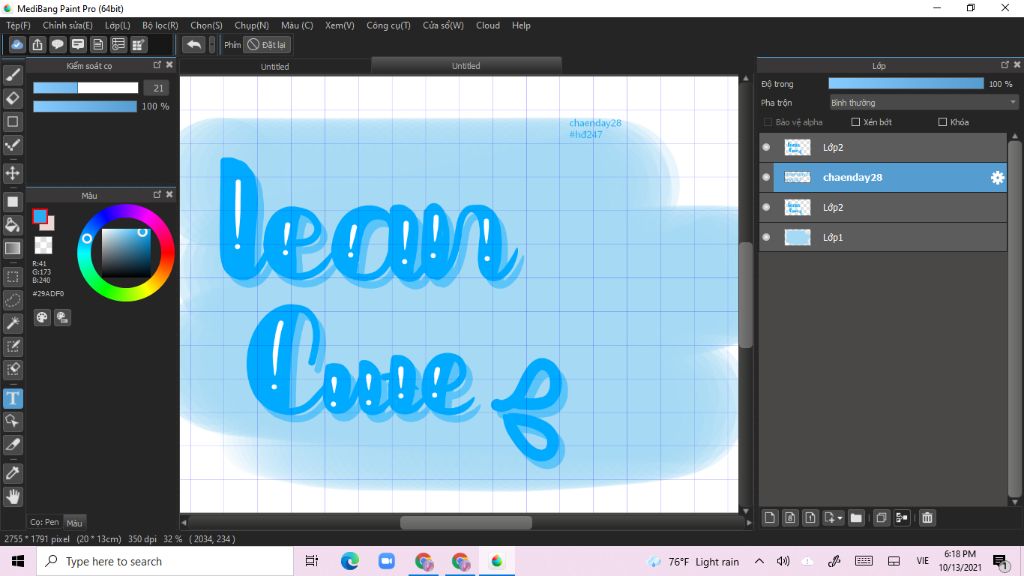Open the color palette icon below hex code
The height and width of the screenshot is (576, 1024).
42,317
